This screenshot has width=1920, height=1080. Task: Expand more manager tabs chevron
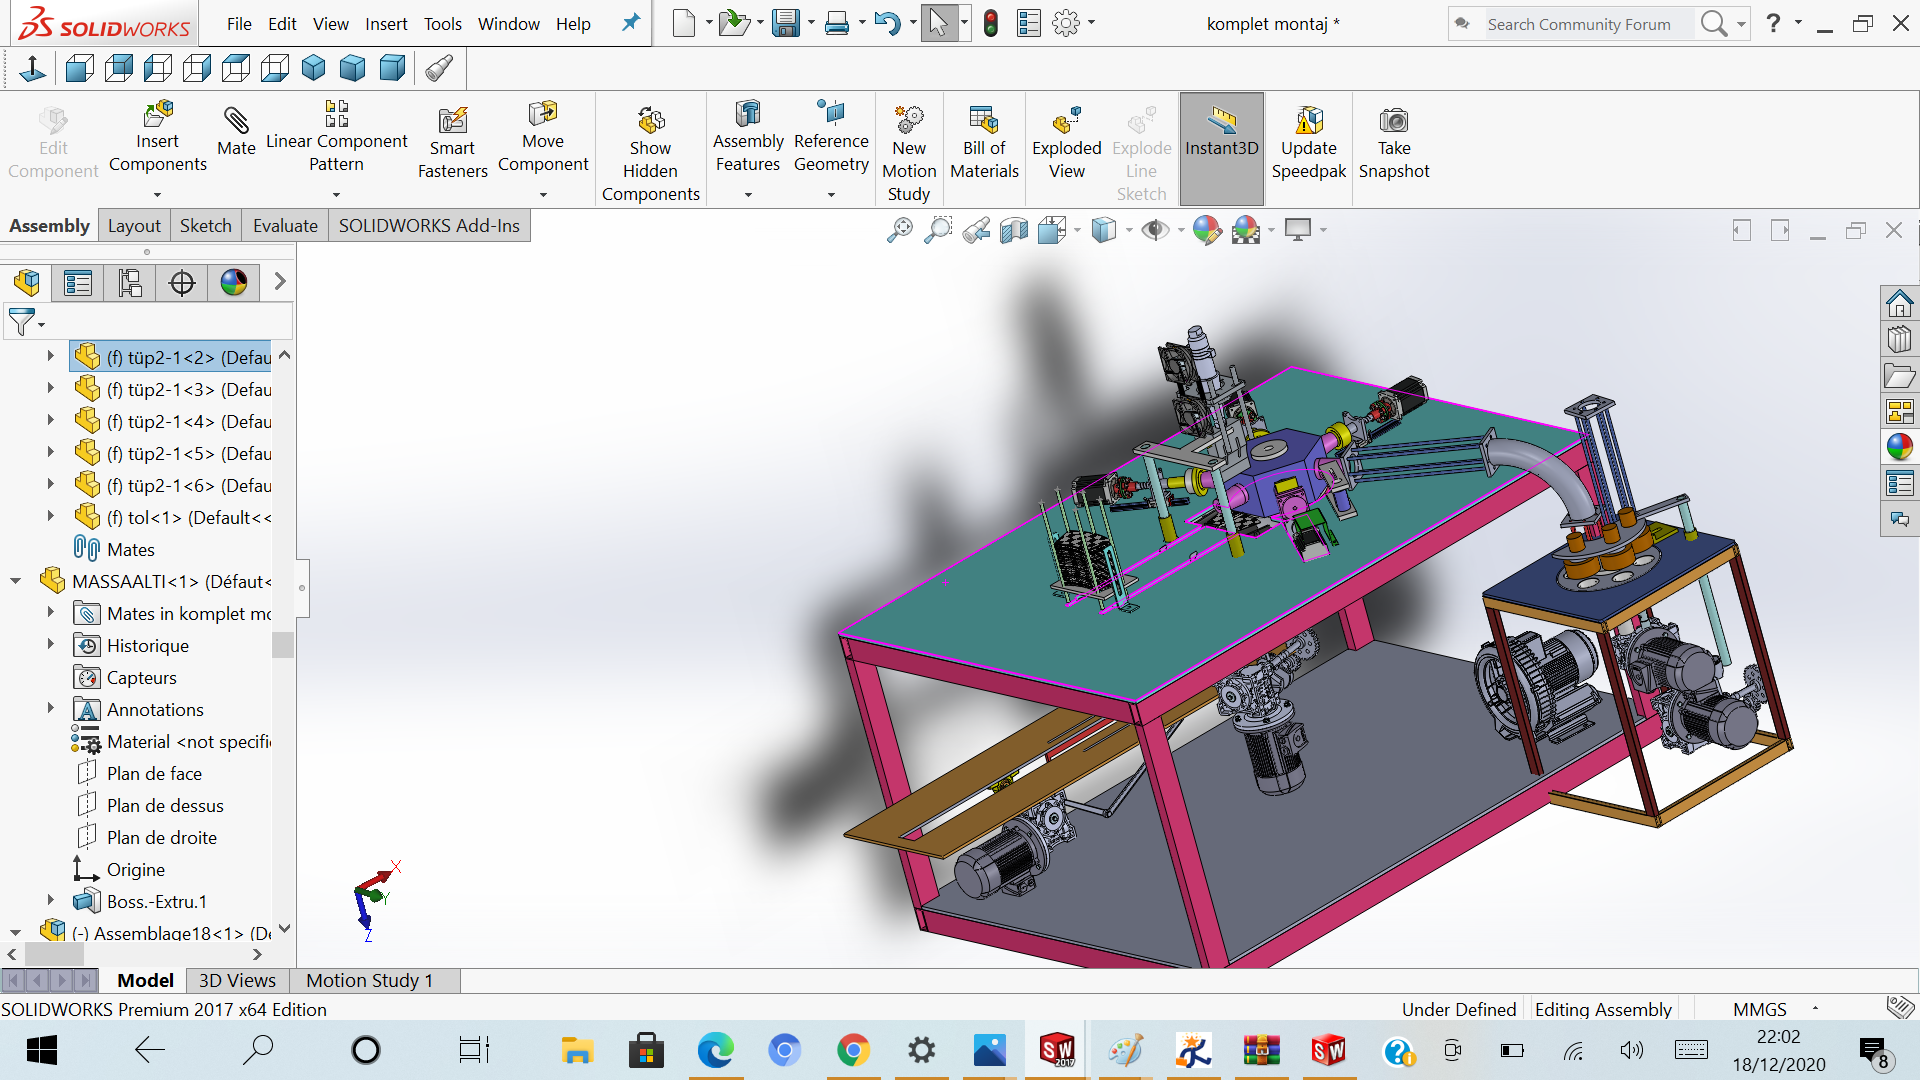click(280, 283)
